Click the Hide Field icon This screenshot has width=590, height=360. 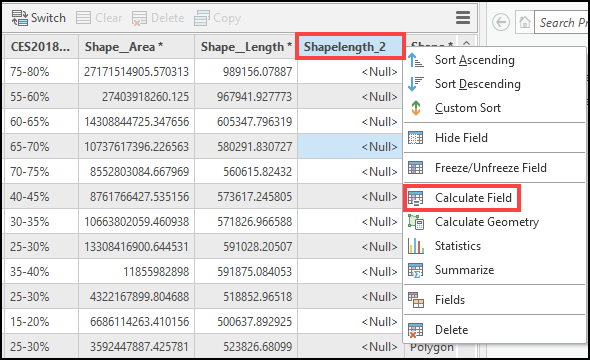point(416,138)
